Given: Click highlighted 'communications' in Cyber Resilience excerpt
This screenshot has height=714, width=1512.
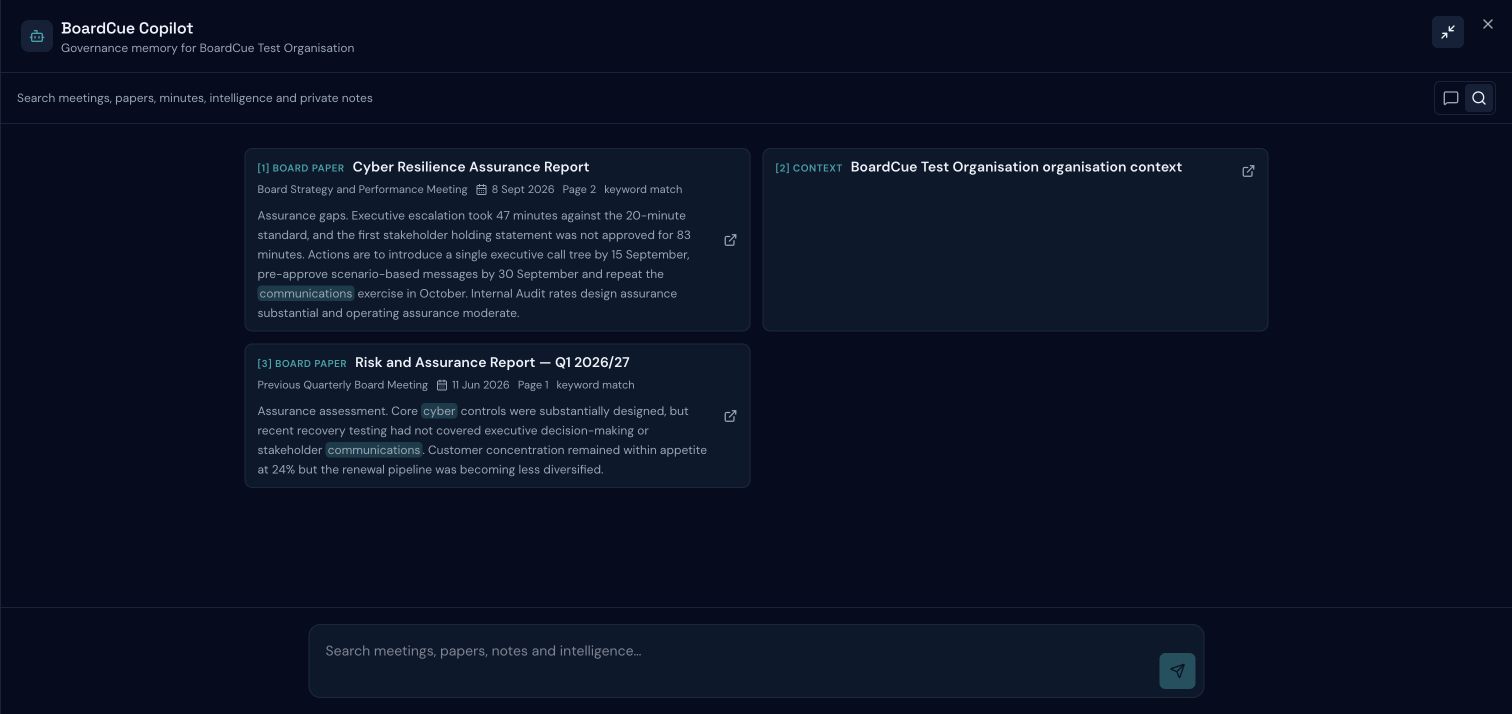Looking at the screenshot, I should 306,294.
